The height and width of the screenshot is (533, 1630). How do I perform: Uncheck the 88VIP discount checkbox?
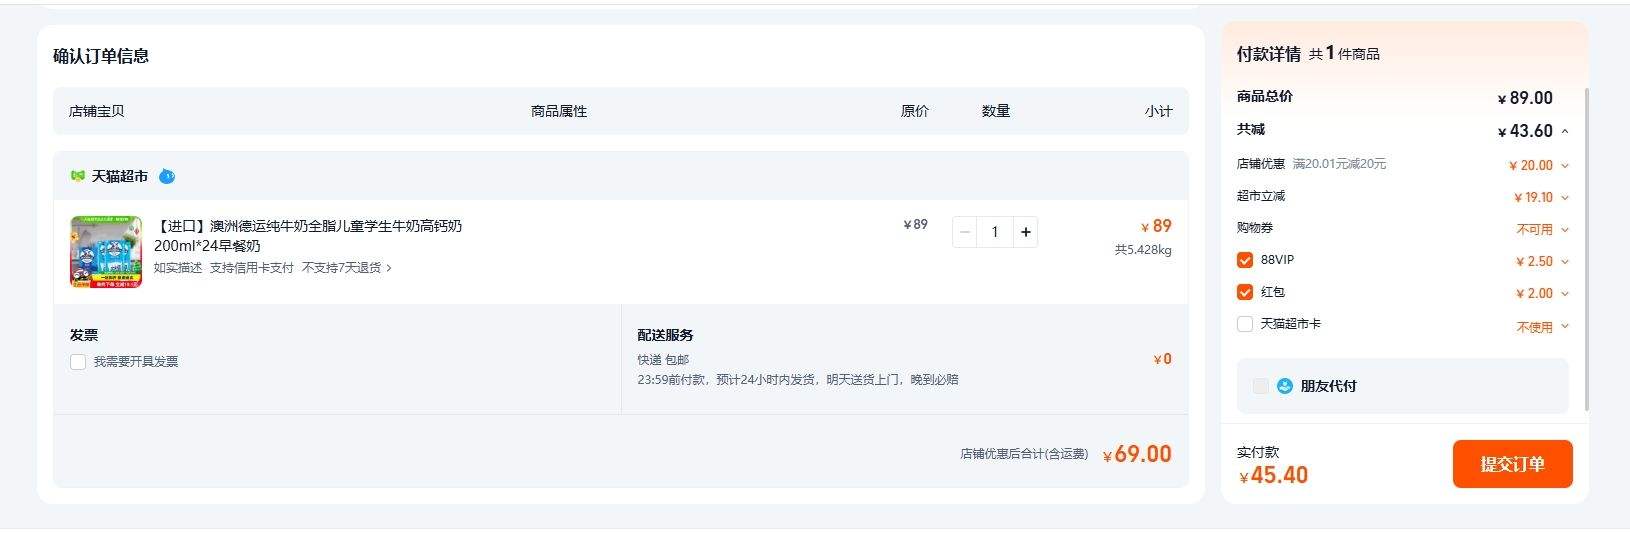pyautogui.click(x=1245, y=260)
